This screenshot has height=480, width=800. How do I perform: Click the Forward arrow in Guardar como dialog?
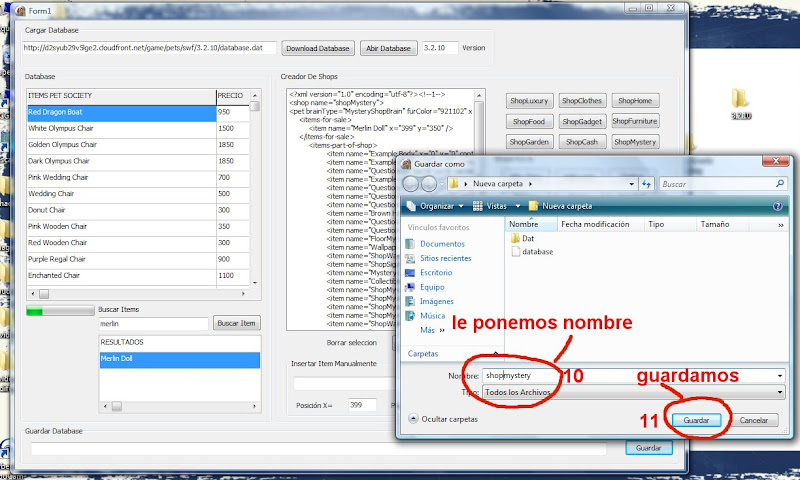click(429, 184)
